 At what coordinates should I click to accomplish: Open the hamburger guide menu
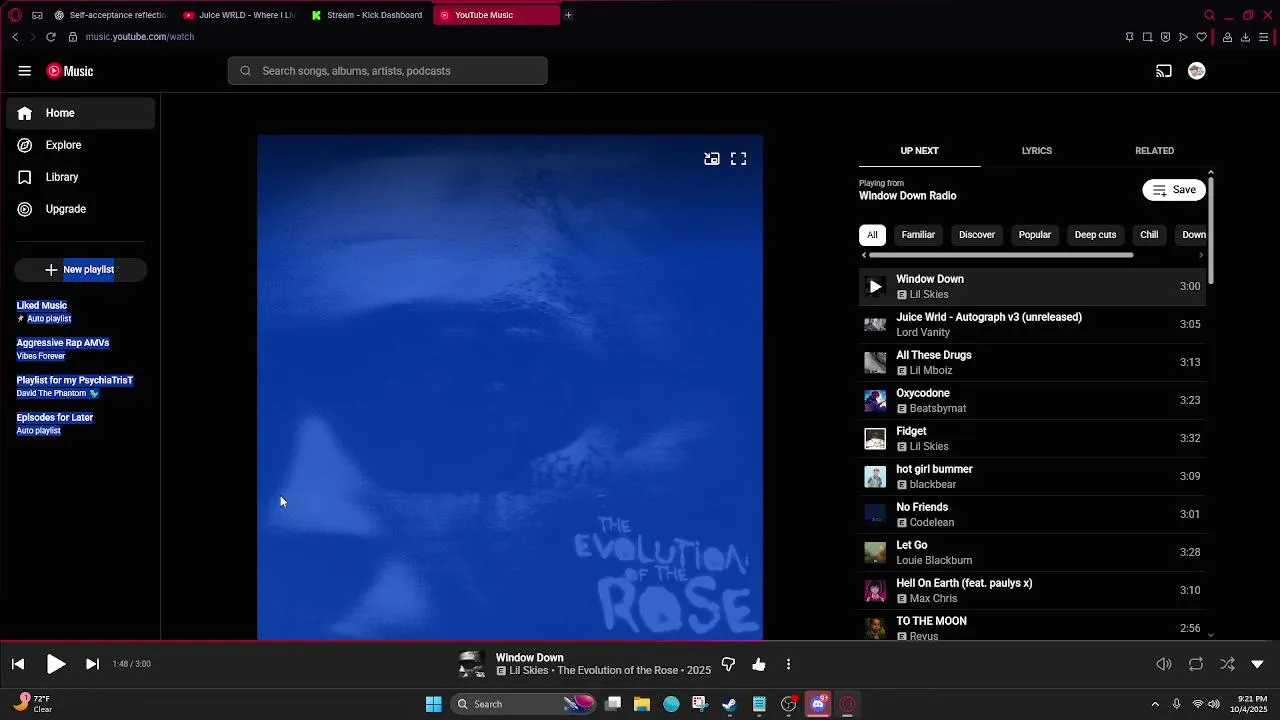(25, 71)
